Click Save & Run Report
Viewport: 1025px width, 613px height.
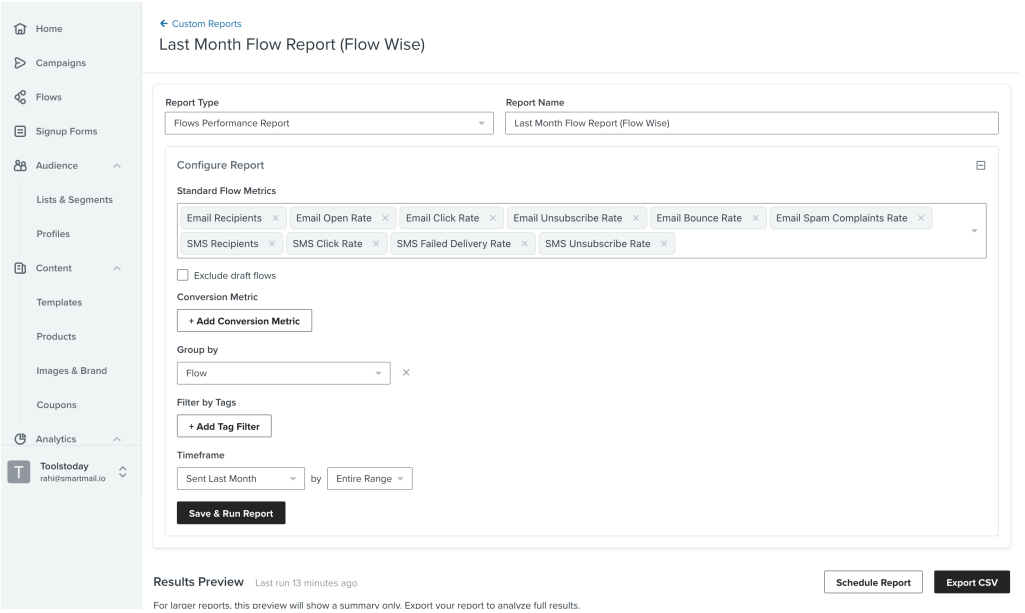click(231, 513)
